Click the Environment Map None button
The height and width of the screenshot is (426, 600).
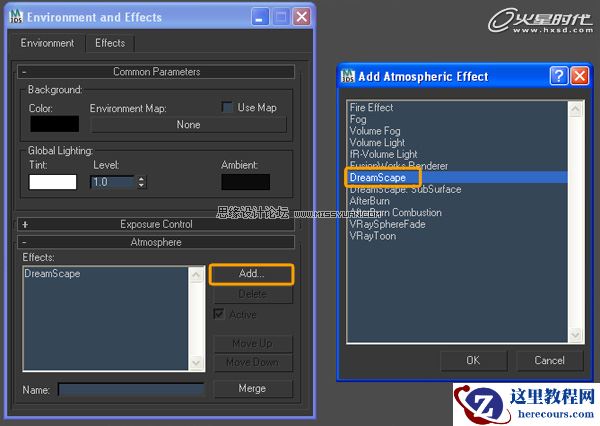coord(188,125)
